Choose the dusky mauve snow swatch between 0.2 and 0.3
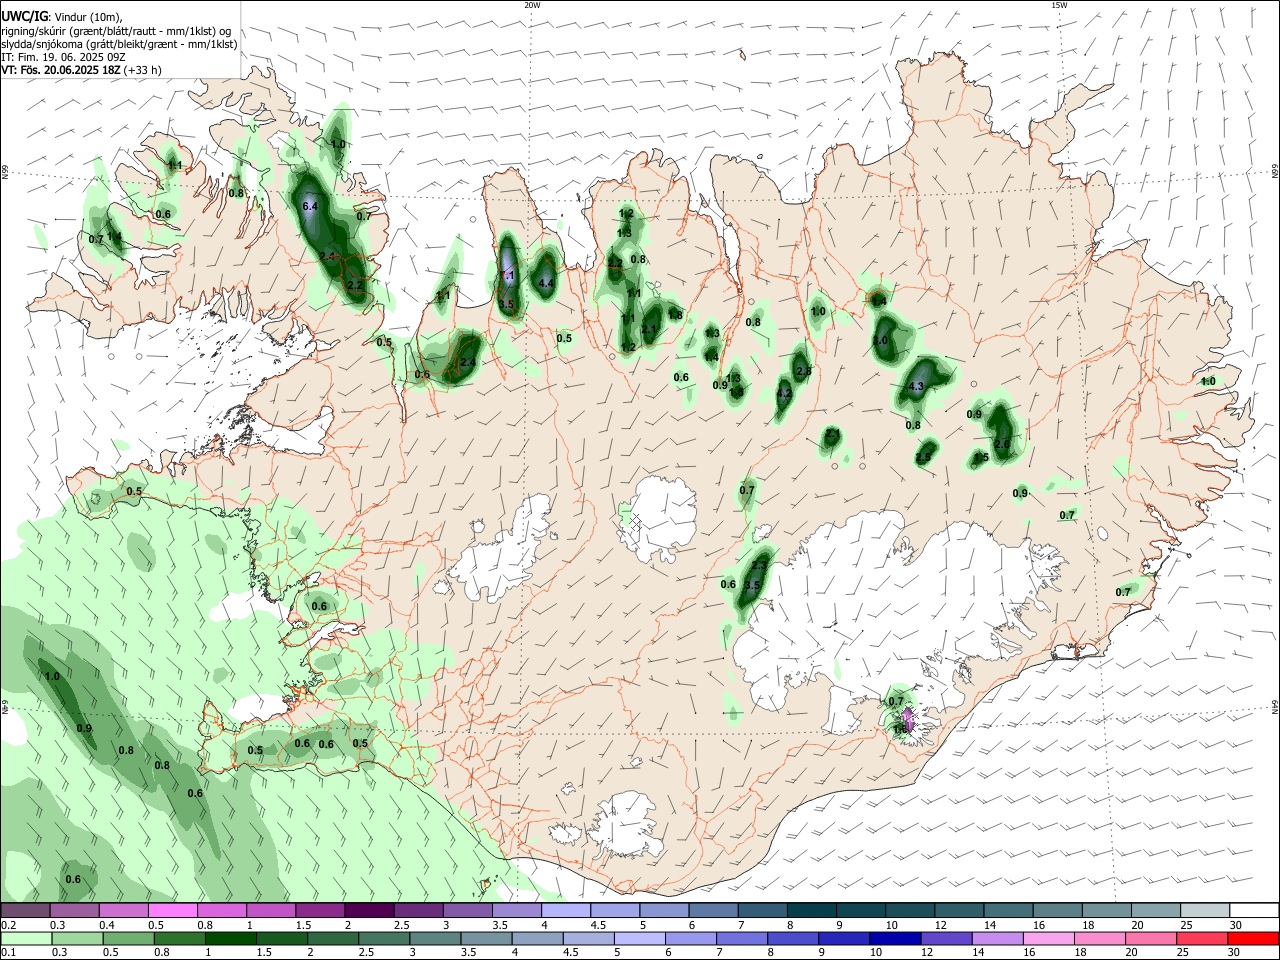 point(25,911)
